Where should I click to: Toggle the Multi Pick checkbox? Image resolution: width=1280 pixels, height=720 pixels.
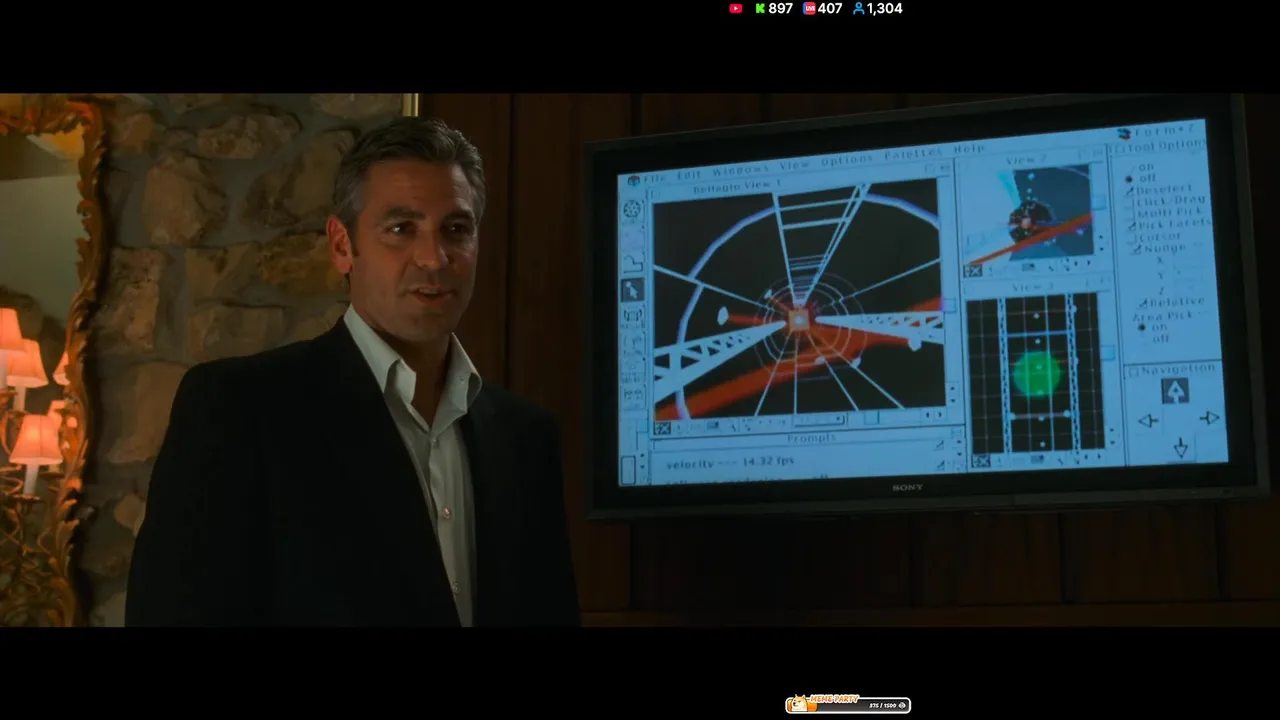(1131, 214)
